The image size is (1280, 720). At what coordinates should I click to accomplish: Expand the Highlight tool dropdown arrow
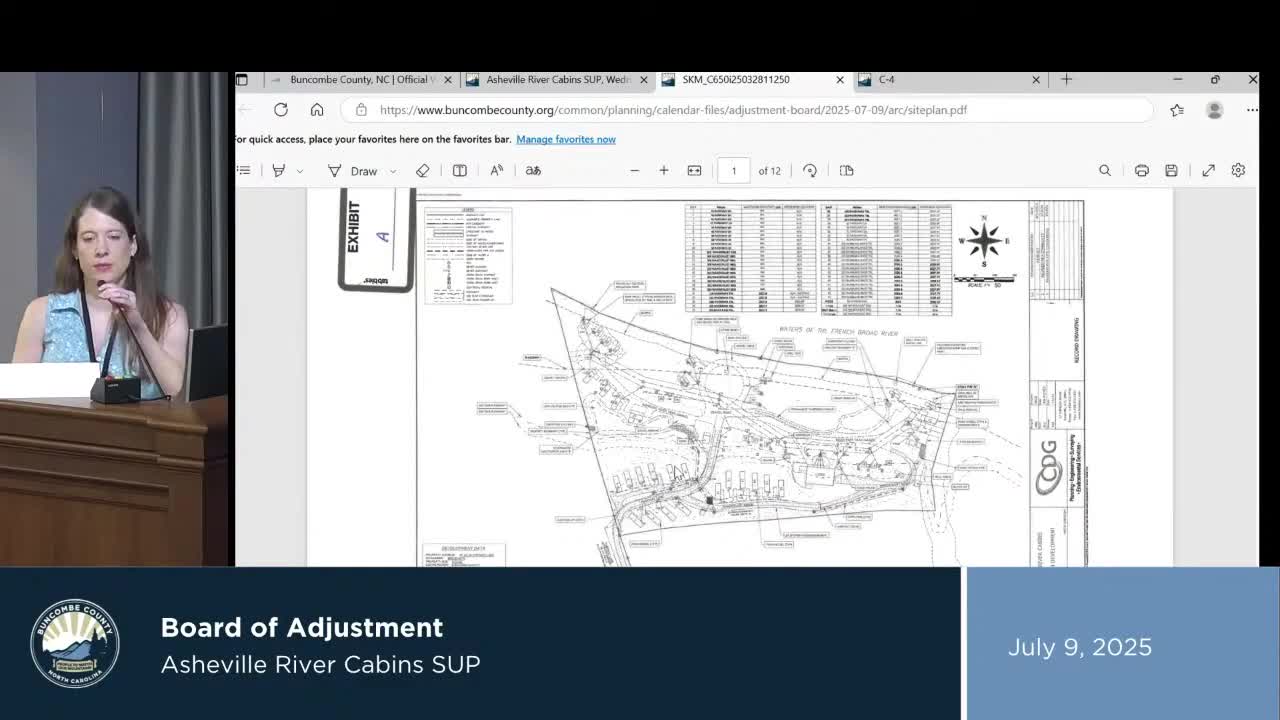pos(299,171)
